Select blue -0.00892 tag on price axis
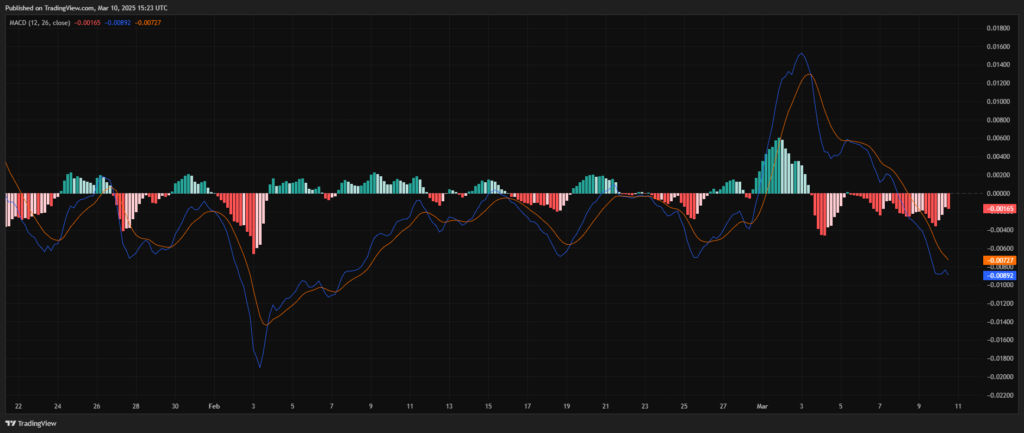1024x433 pixels. [999, 276]
